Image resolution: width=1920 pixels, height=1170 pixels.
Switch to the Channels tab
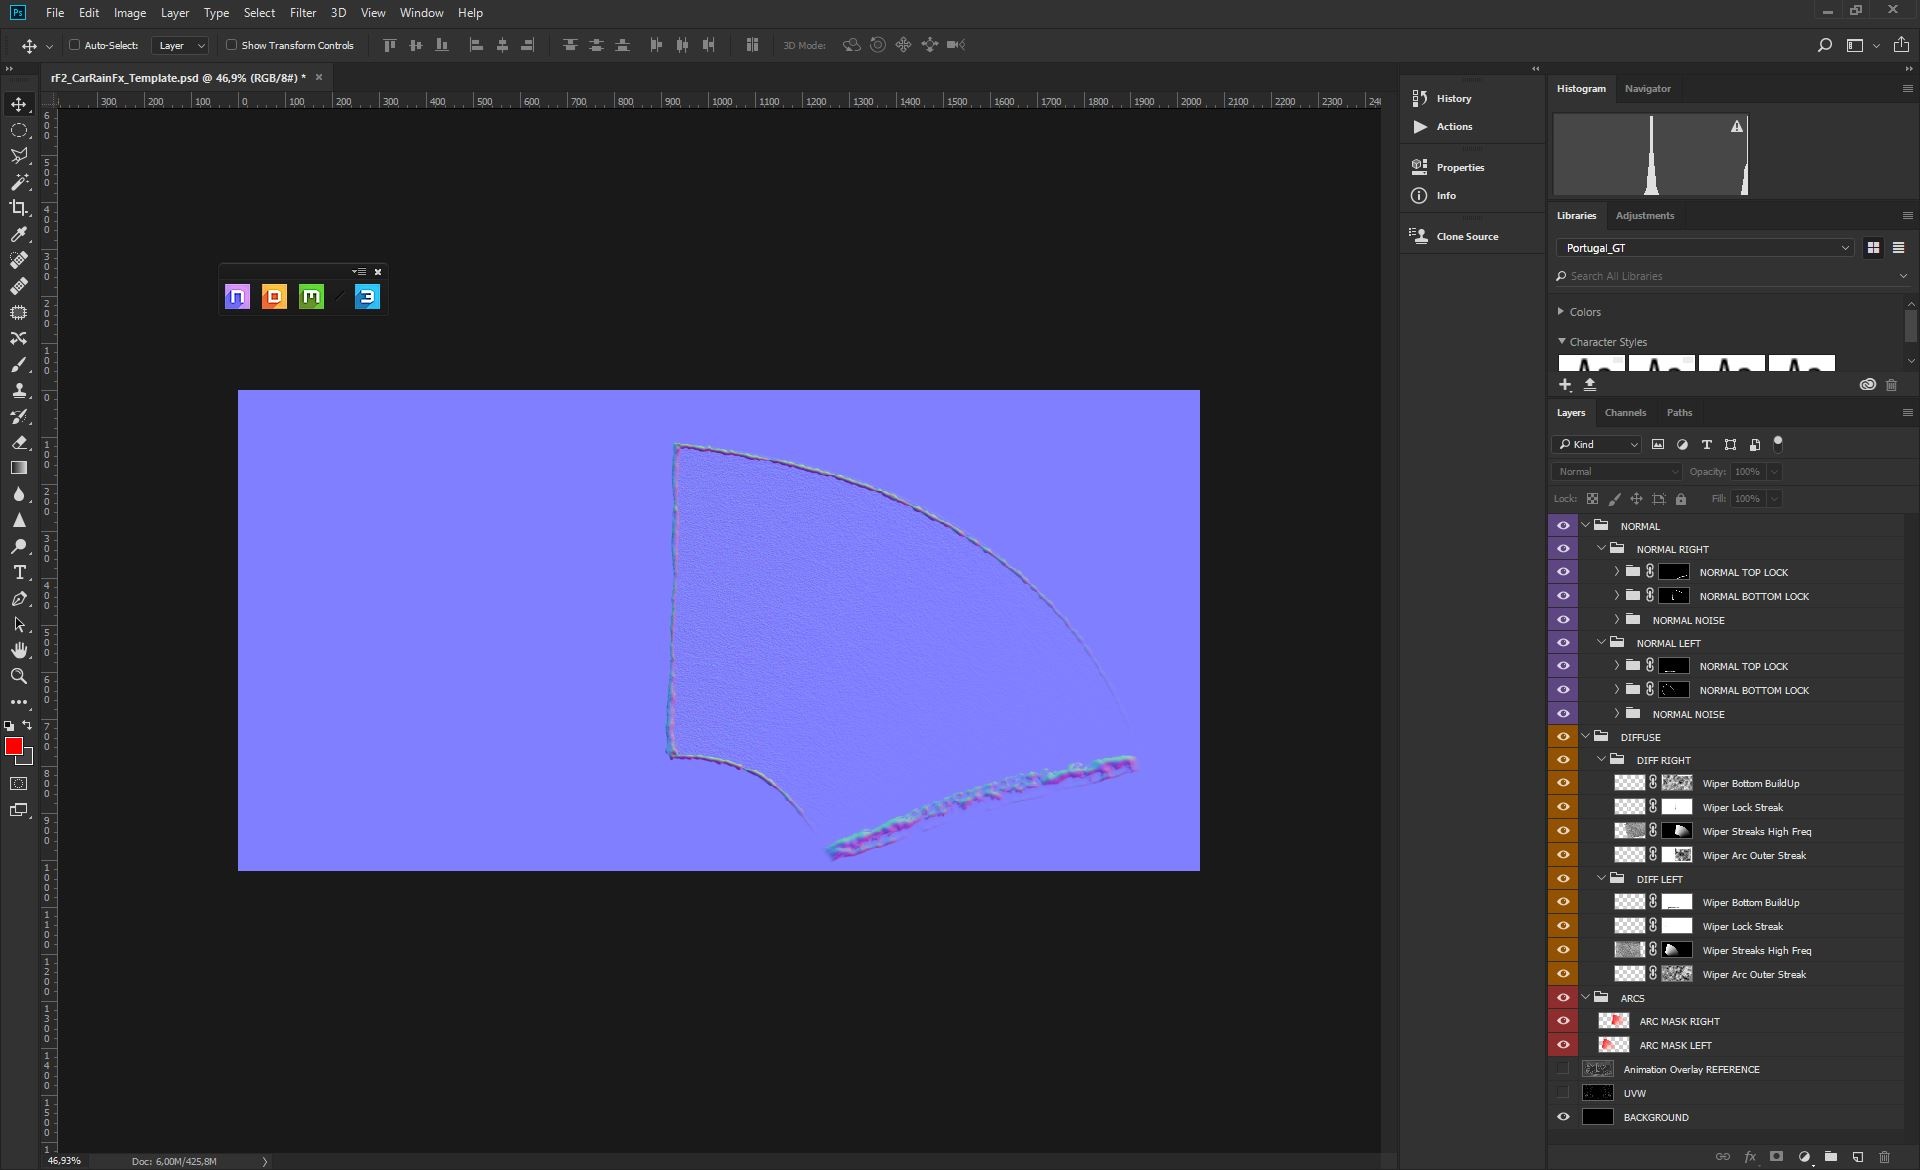coord(1625,412)
